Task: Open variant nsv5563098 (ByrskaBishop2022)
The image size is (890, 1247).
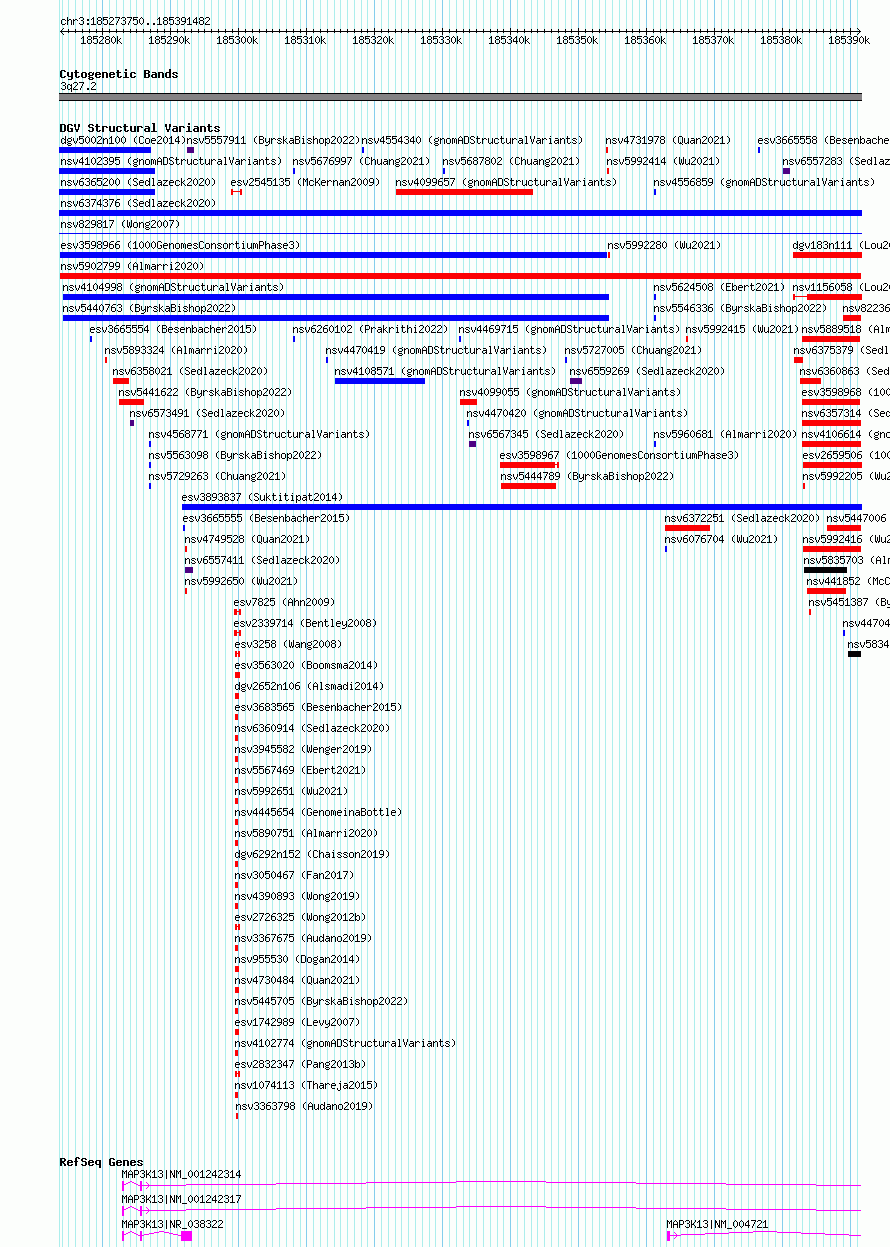Action: pyautogui.click(x=235, y=455)
